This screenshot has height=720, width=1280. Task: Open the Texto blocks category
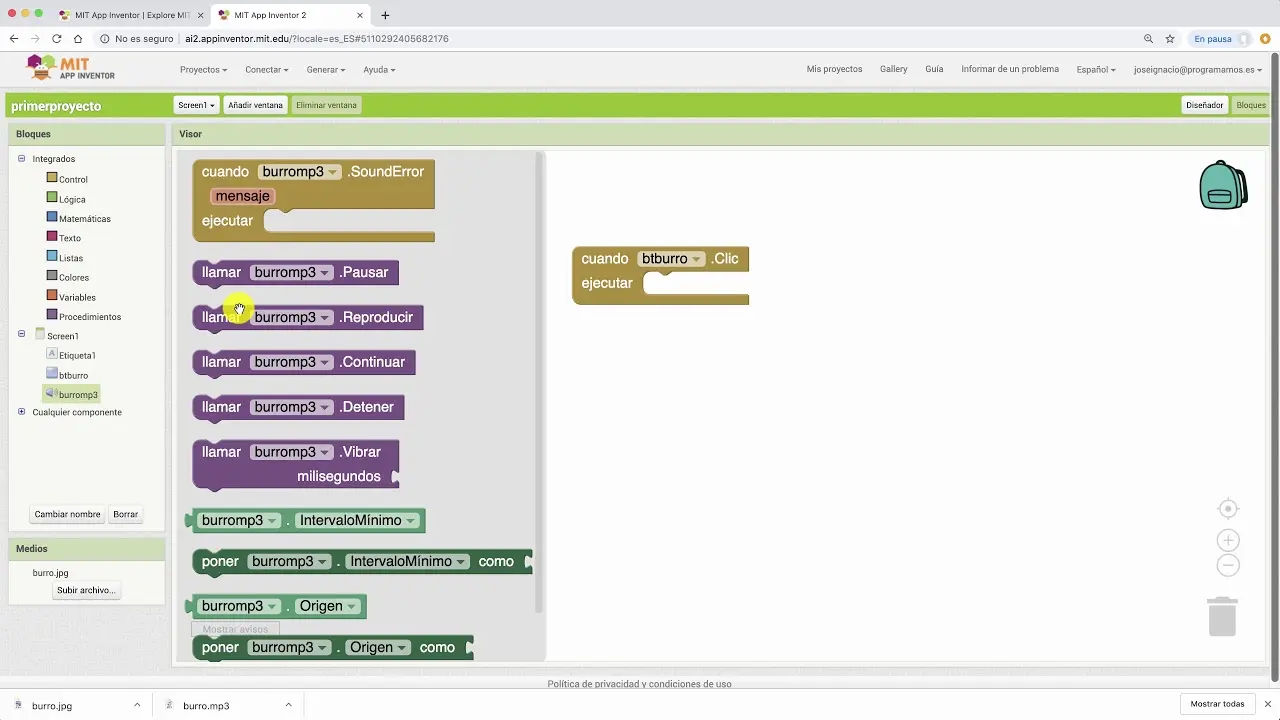(70, 238)
